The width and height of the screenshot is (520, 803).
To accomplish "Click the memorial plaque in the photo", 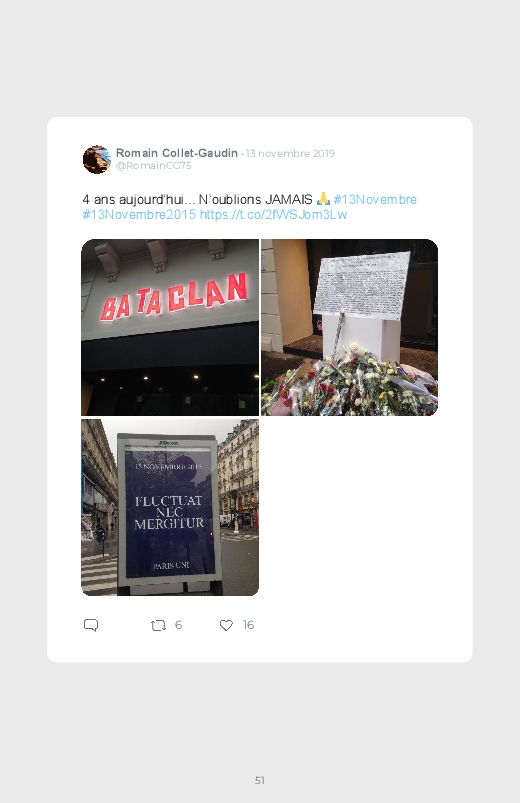I will 362,285.
